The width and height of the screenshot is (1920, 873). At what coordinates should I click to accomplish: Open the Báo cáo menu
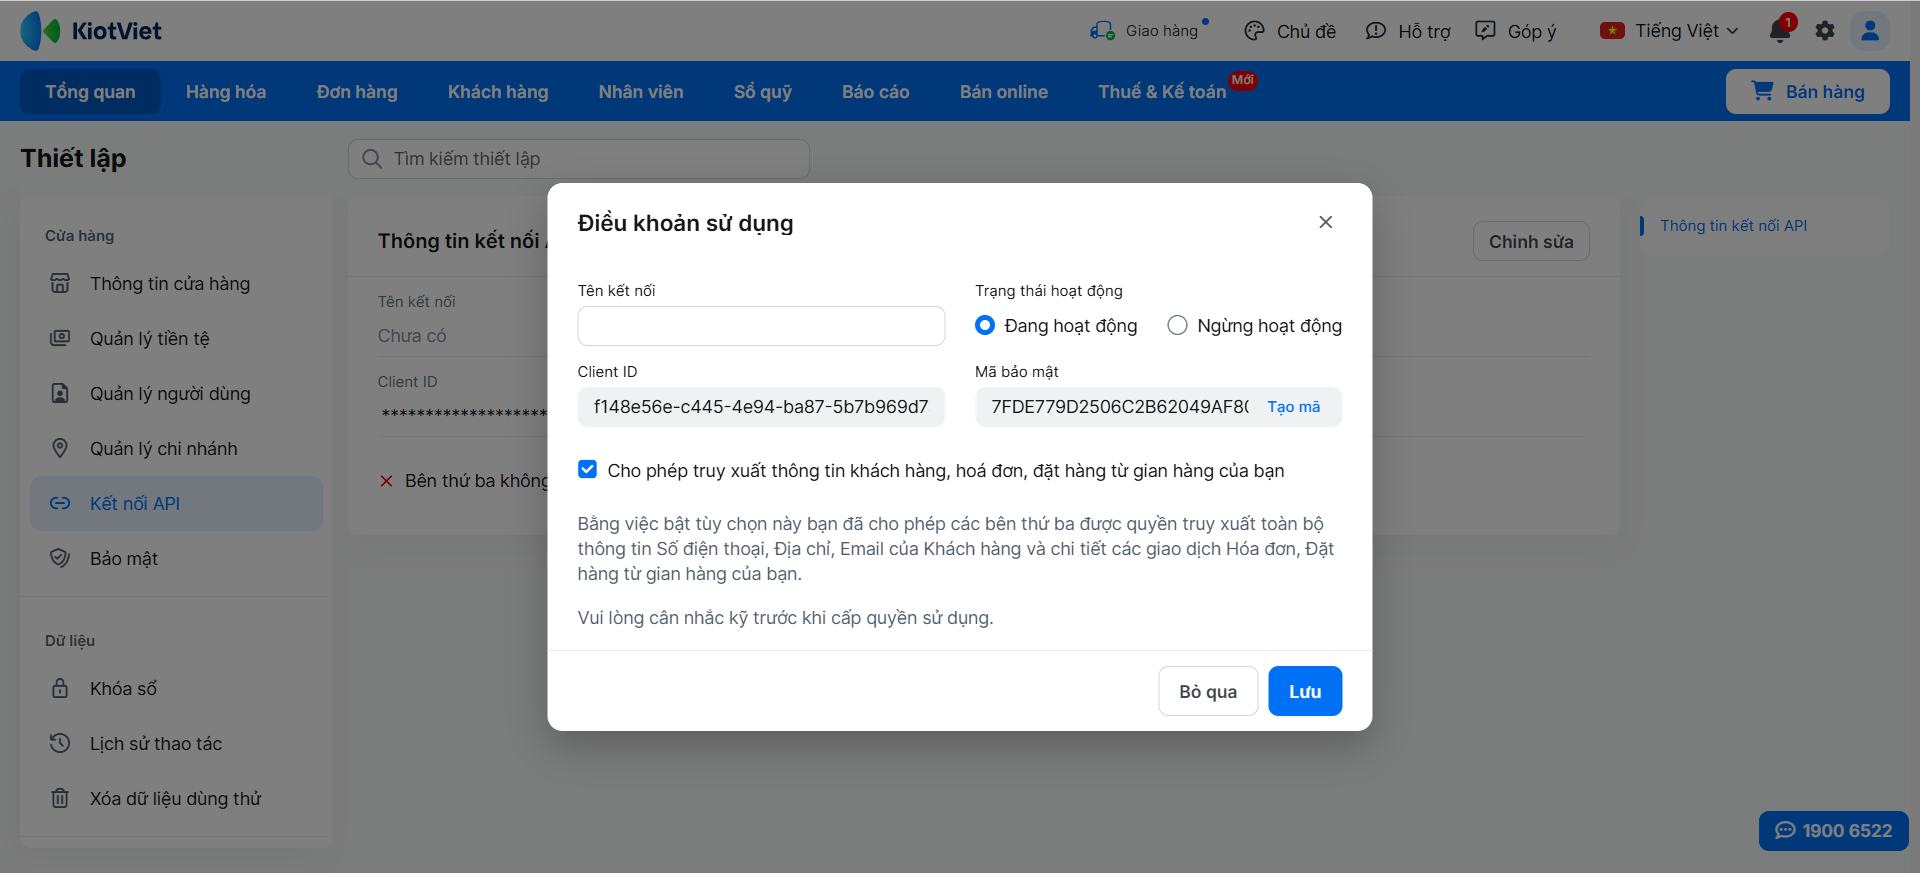click(x=875, y=92)
